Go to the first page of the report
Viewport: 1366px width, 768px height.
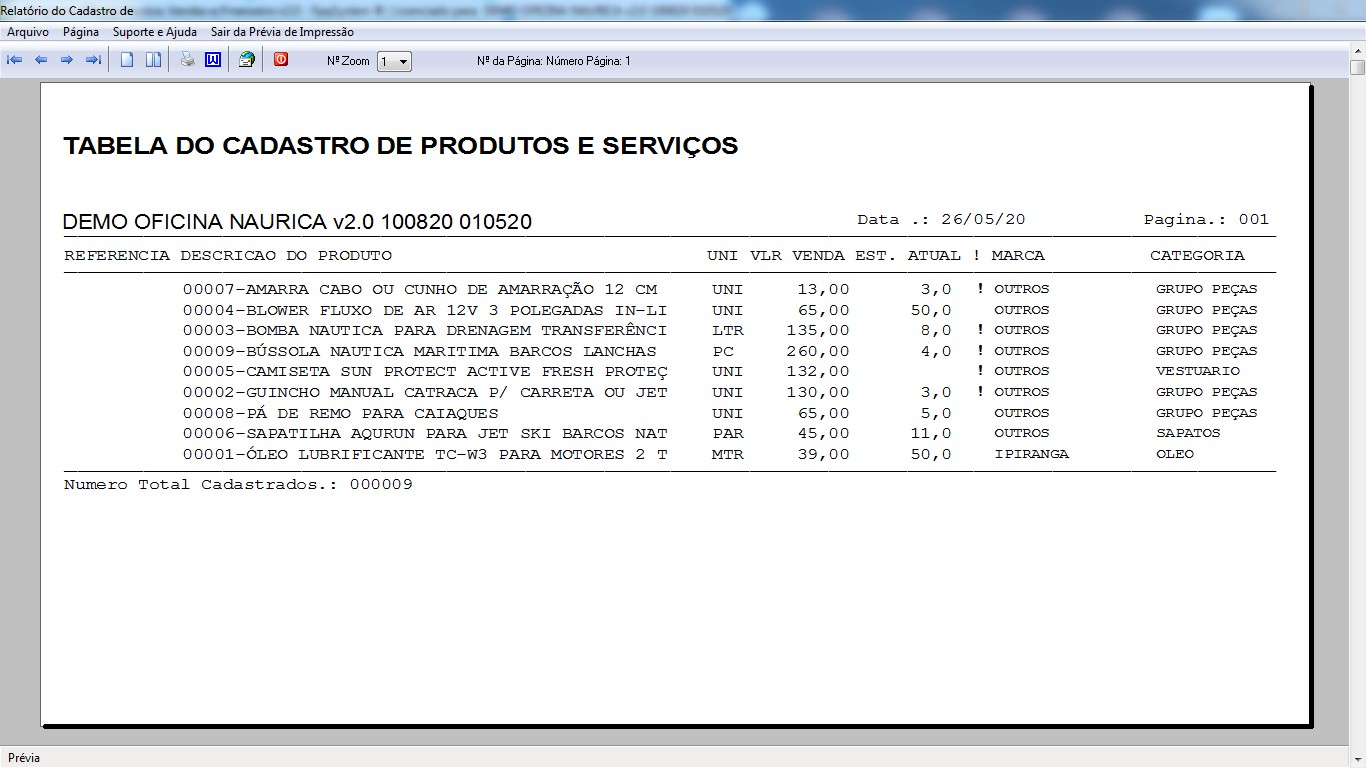(15, 60)
